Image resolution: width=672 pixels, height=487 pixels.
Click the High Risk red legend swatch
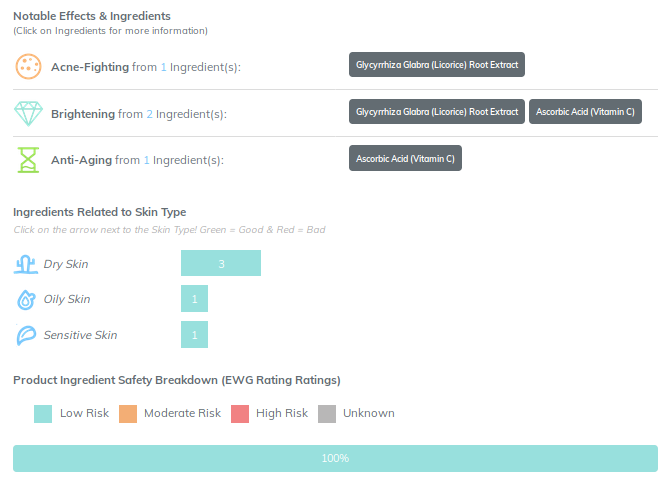click(240, 414)
